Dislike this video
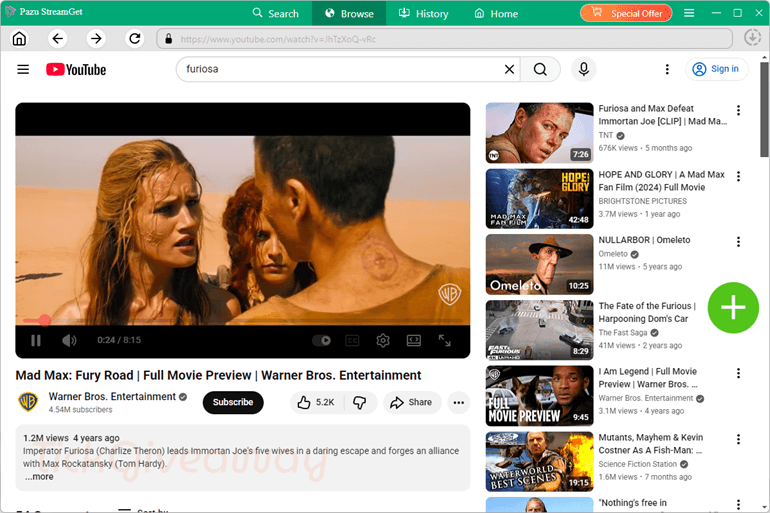Screen dimensions: 770x513 [360, 403]
